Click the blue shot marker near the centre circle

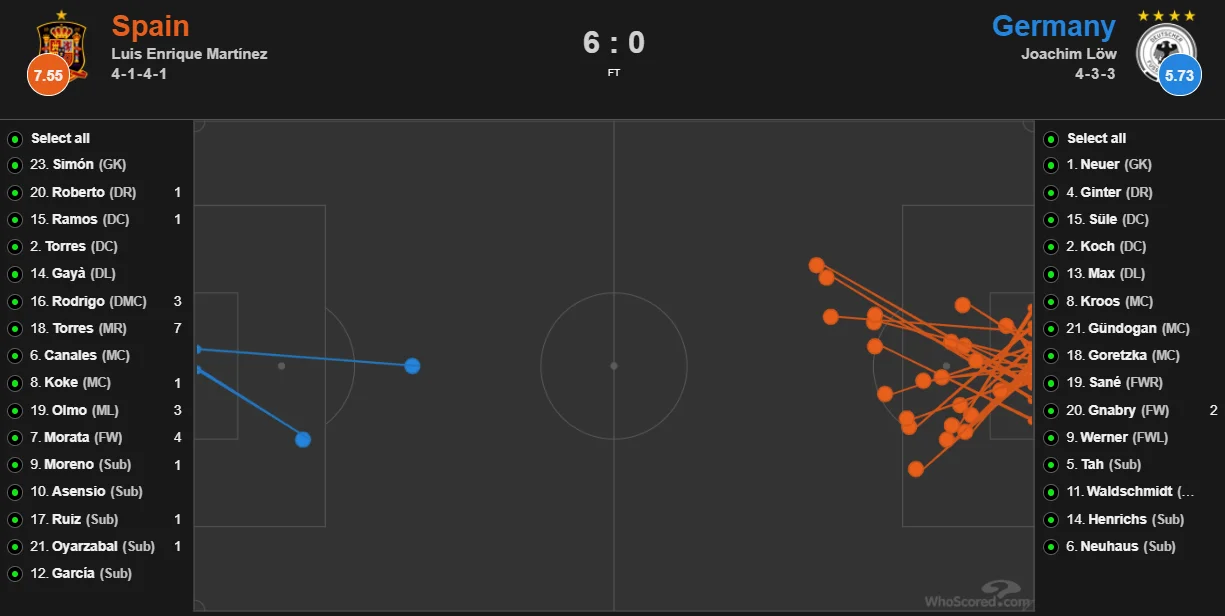coord(412,366)
